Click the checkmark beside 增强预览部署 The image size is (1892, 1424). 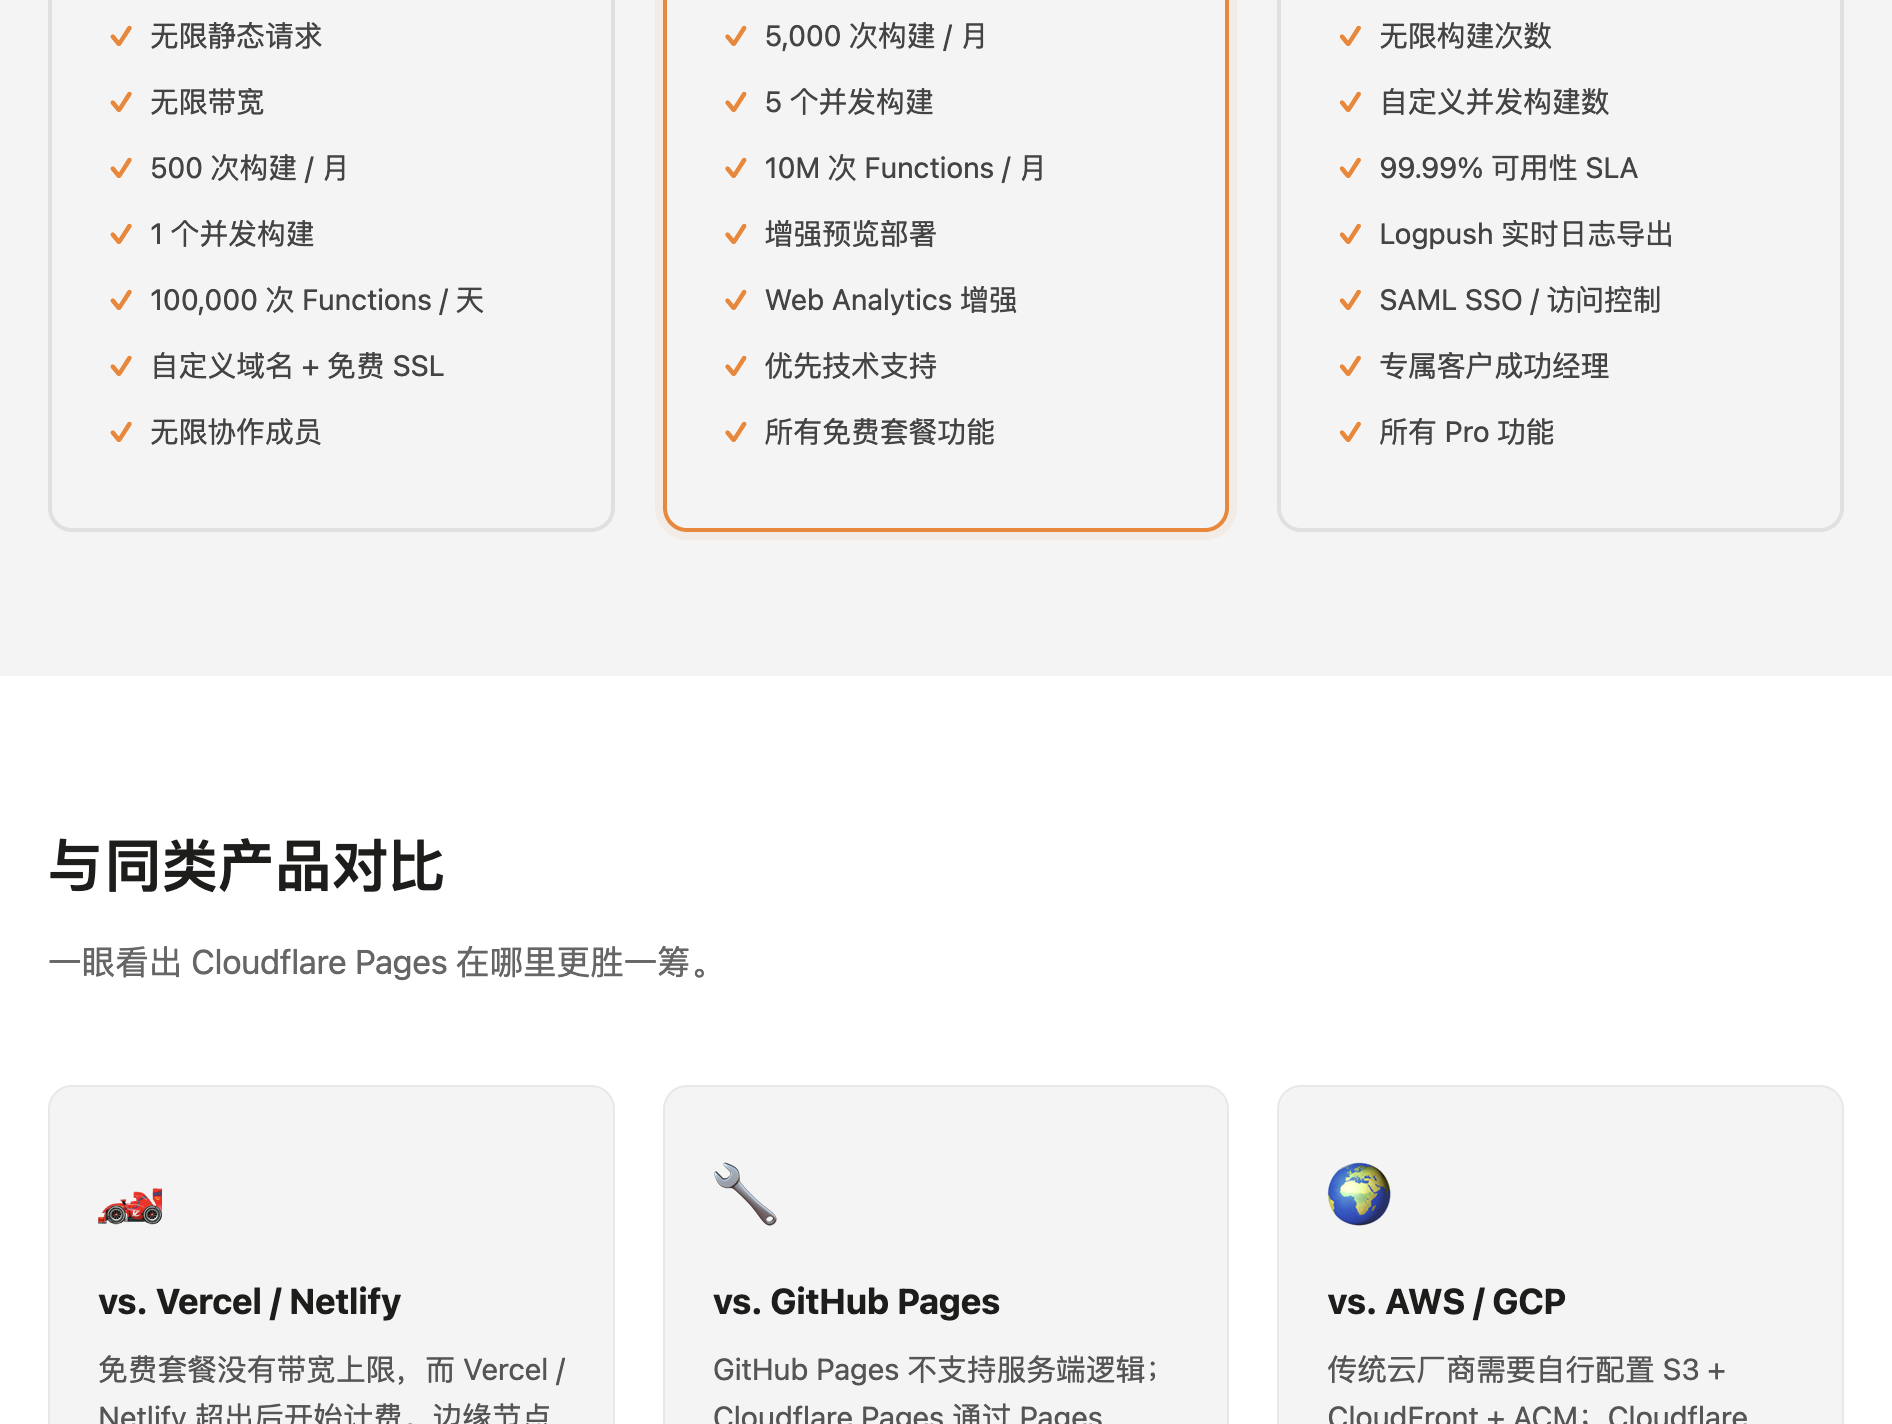tap(736, 235)
